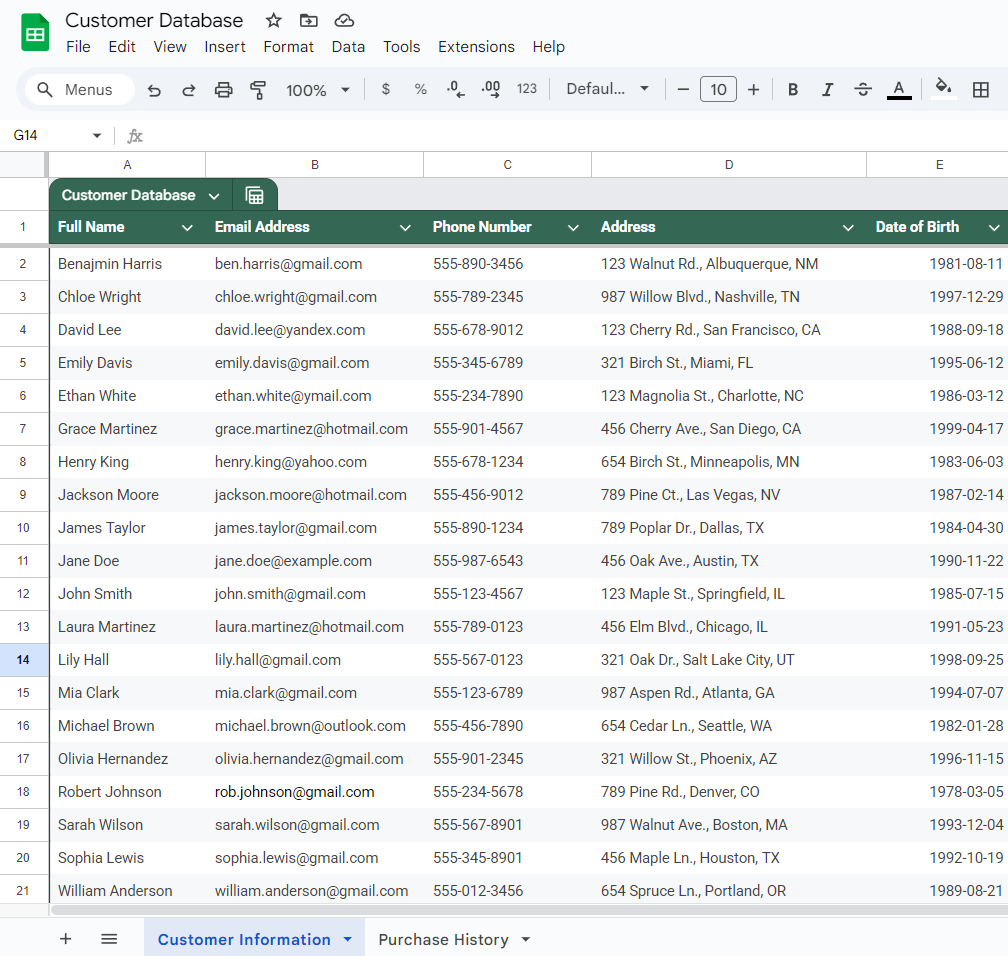This screenshot has height=956, width=1008.
Task: Click the Add sheet plus button
Action: click(x=66, y=939)
